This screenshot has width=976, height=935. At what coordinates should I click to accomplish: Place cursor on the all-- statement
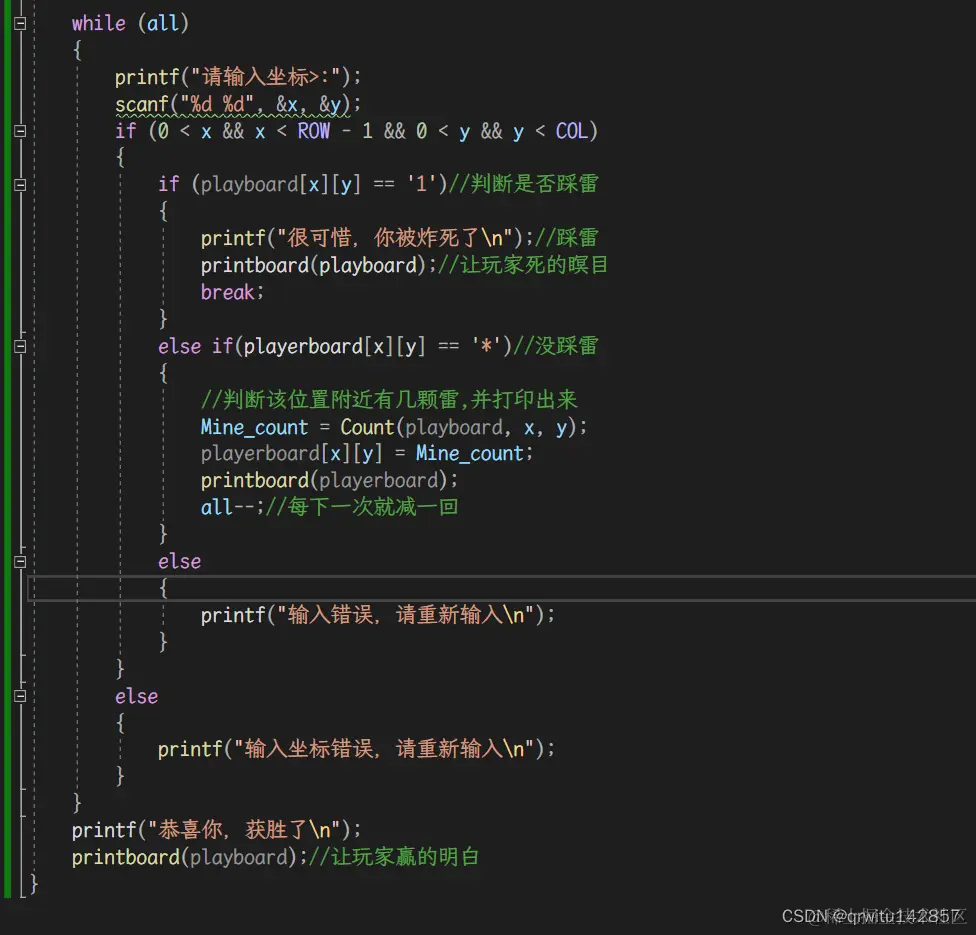click(x=225, y=507)
